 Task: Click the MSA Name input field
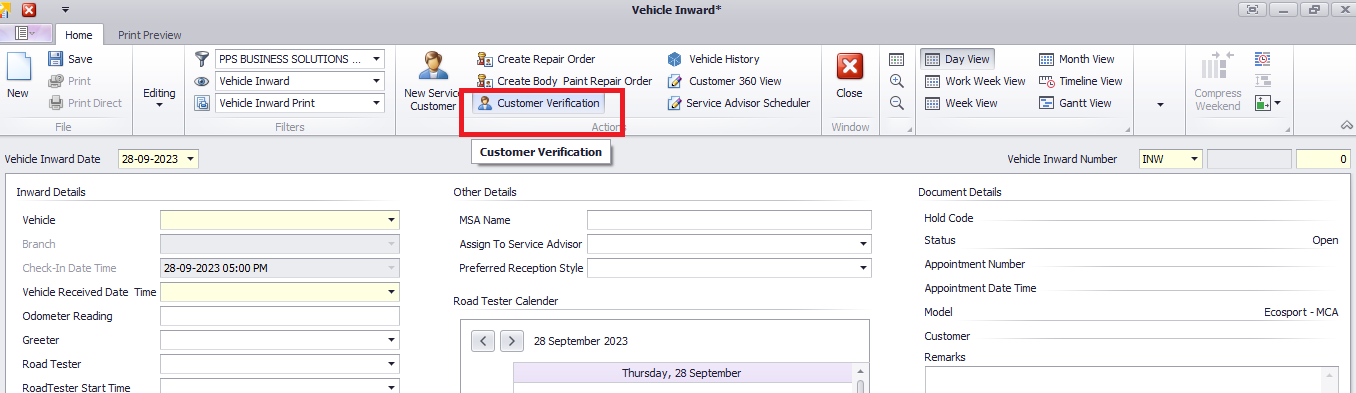pyautogui.click(x=729, y=220)
